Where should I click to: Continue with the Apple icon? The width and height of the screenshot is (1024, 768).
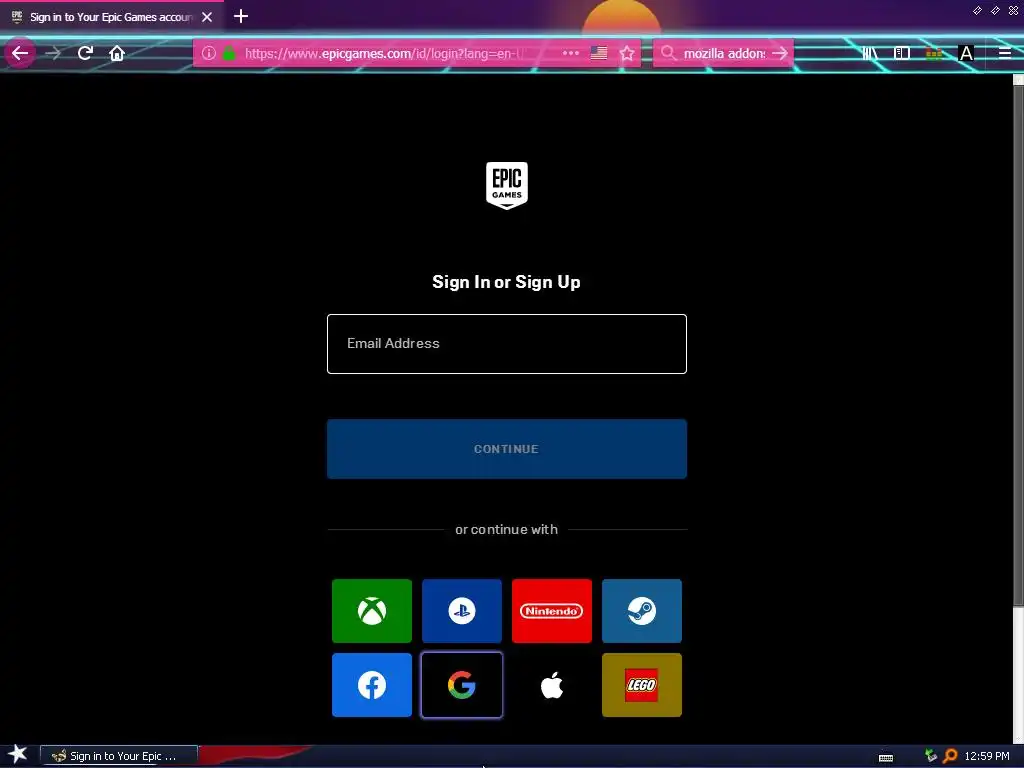pyautogui.click(x=552, y=685)
